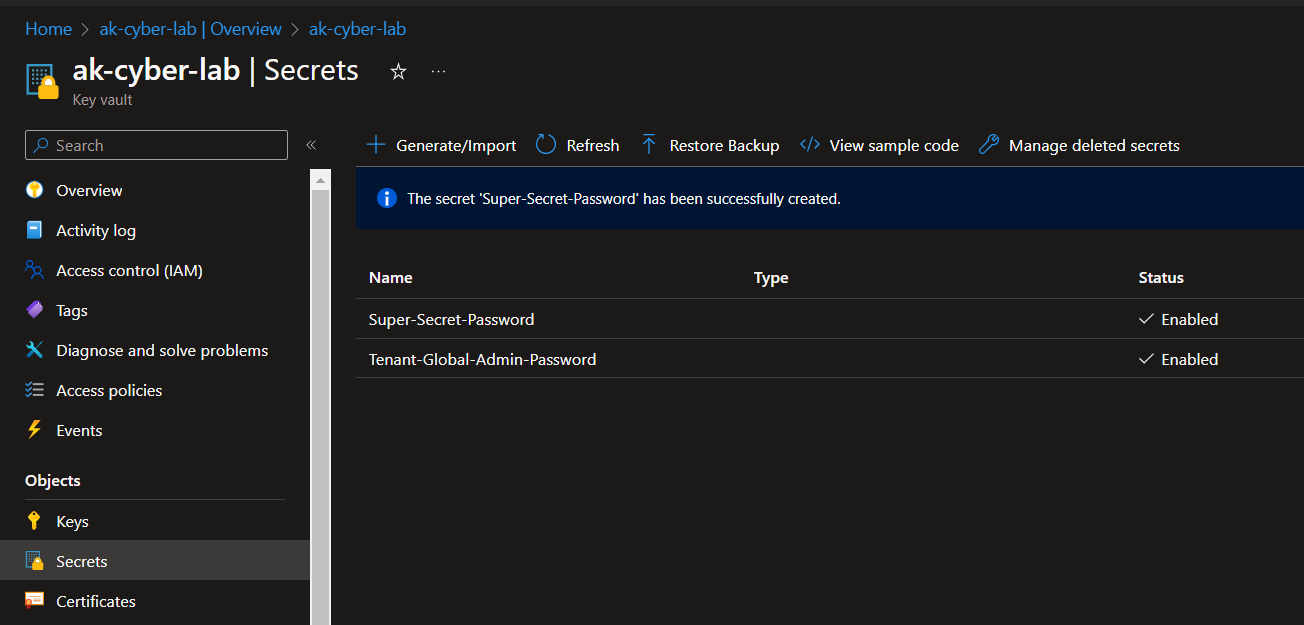Select Secrets under Objects
The image size is (1304, 625).
(155, 561)
